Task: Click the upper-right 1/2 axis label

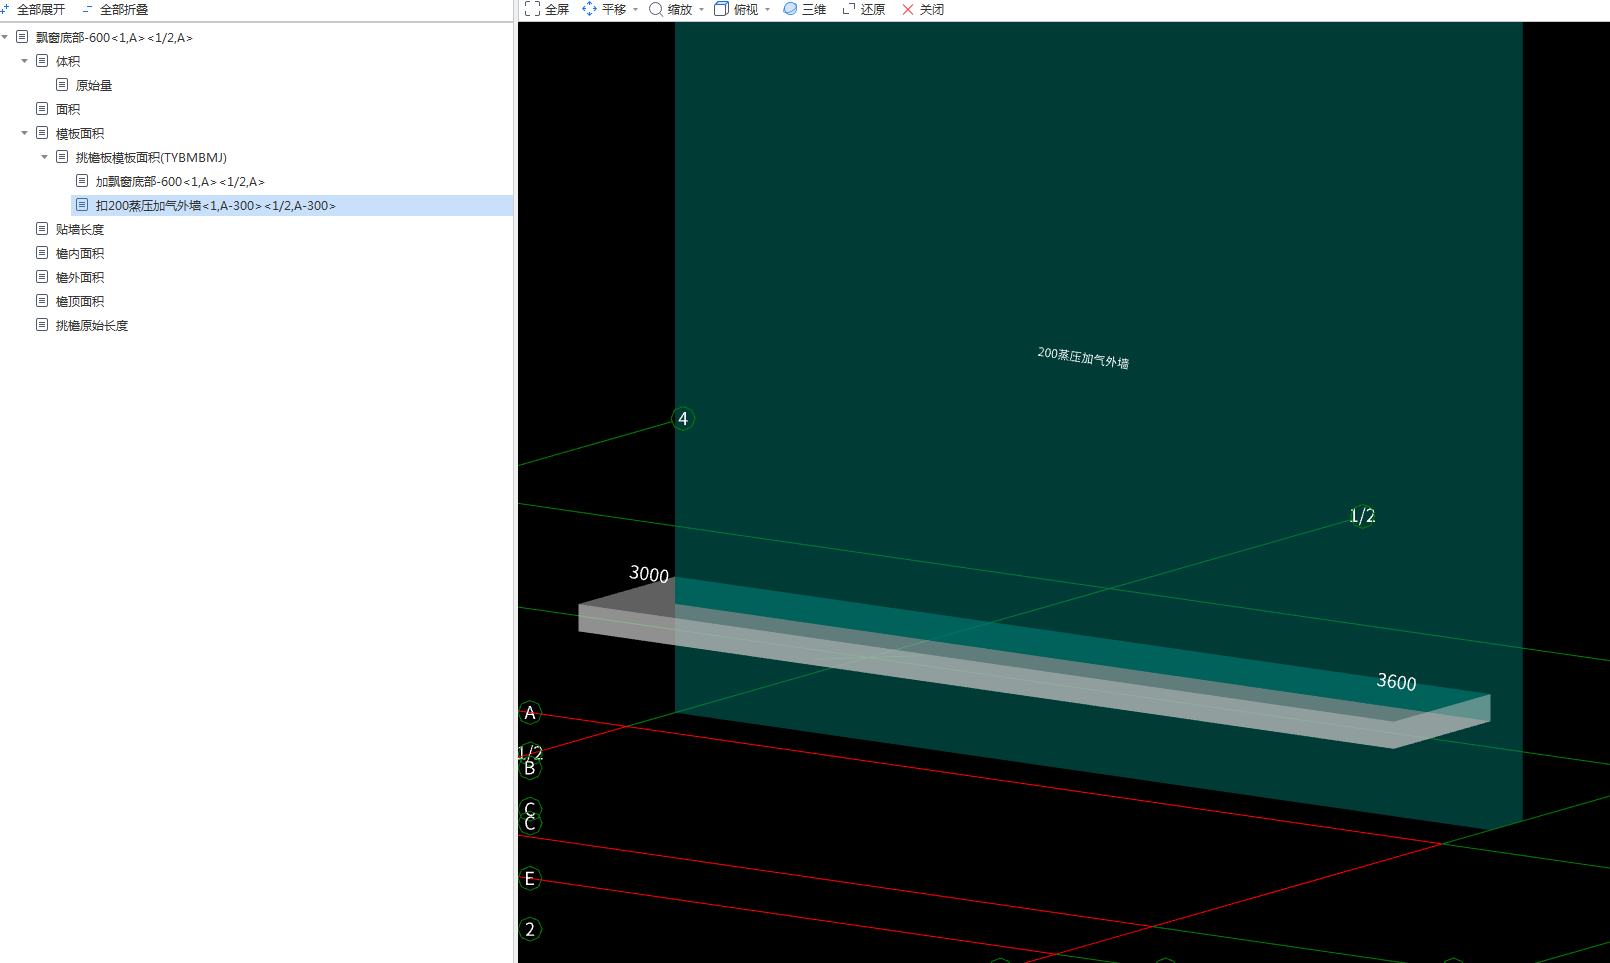Action: click(x=1362, y=516)
